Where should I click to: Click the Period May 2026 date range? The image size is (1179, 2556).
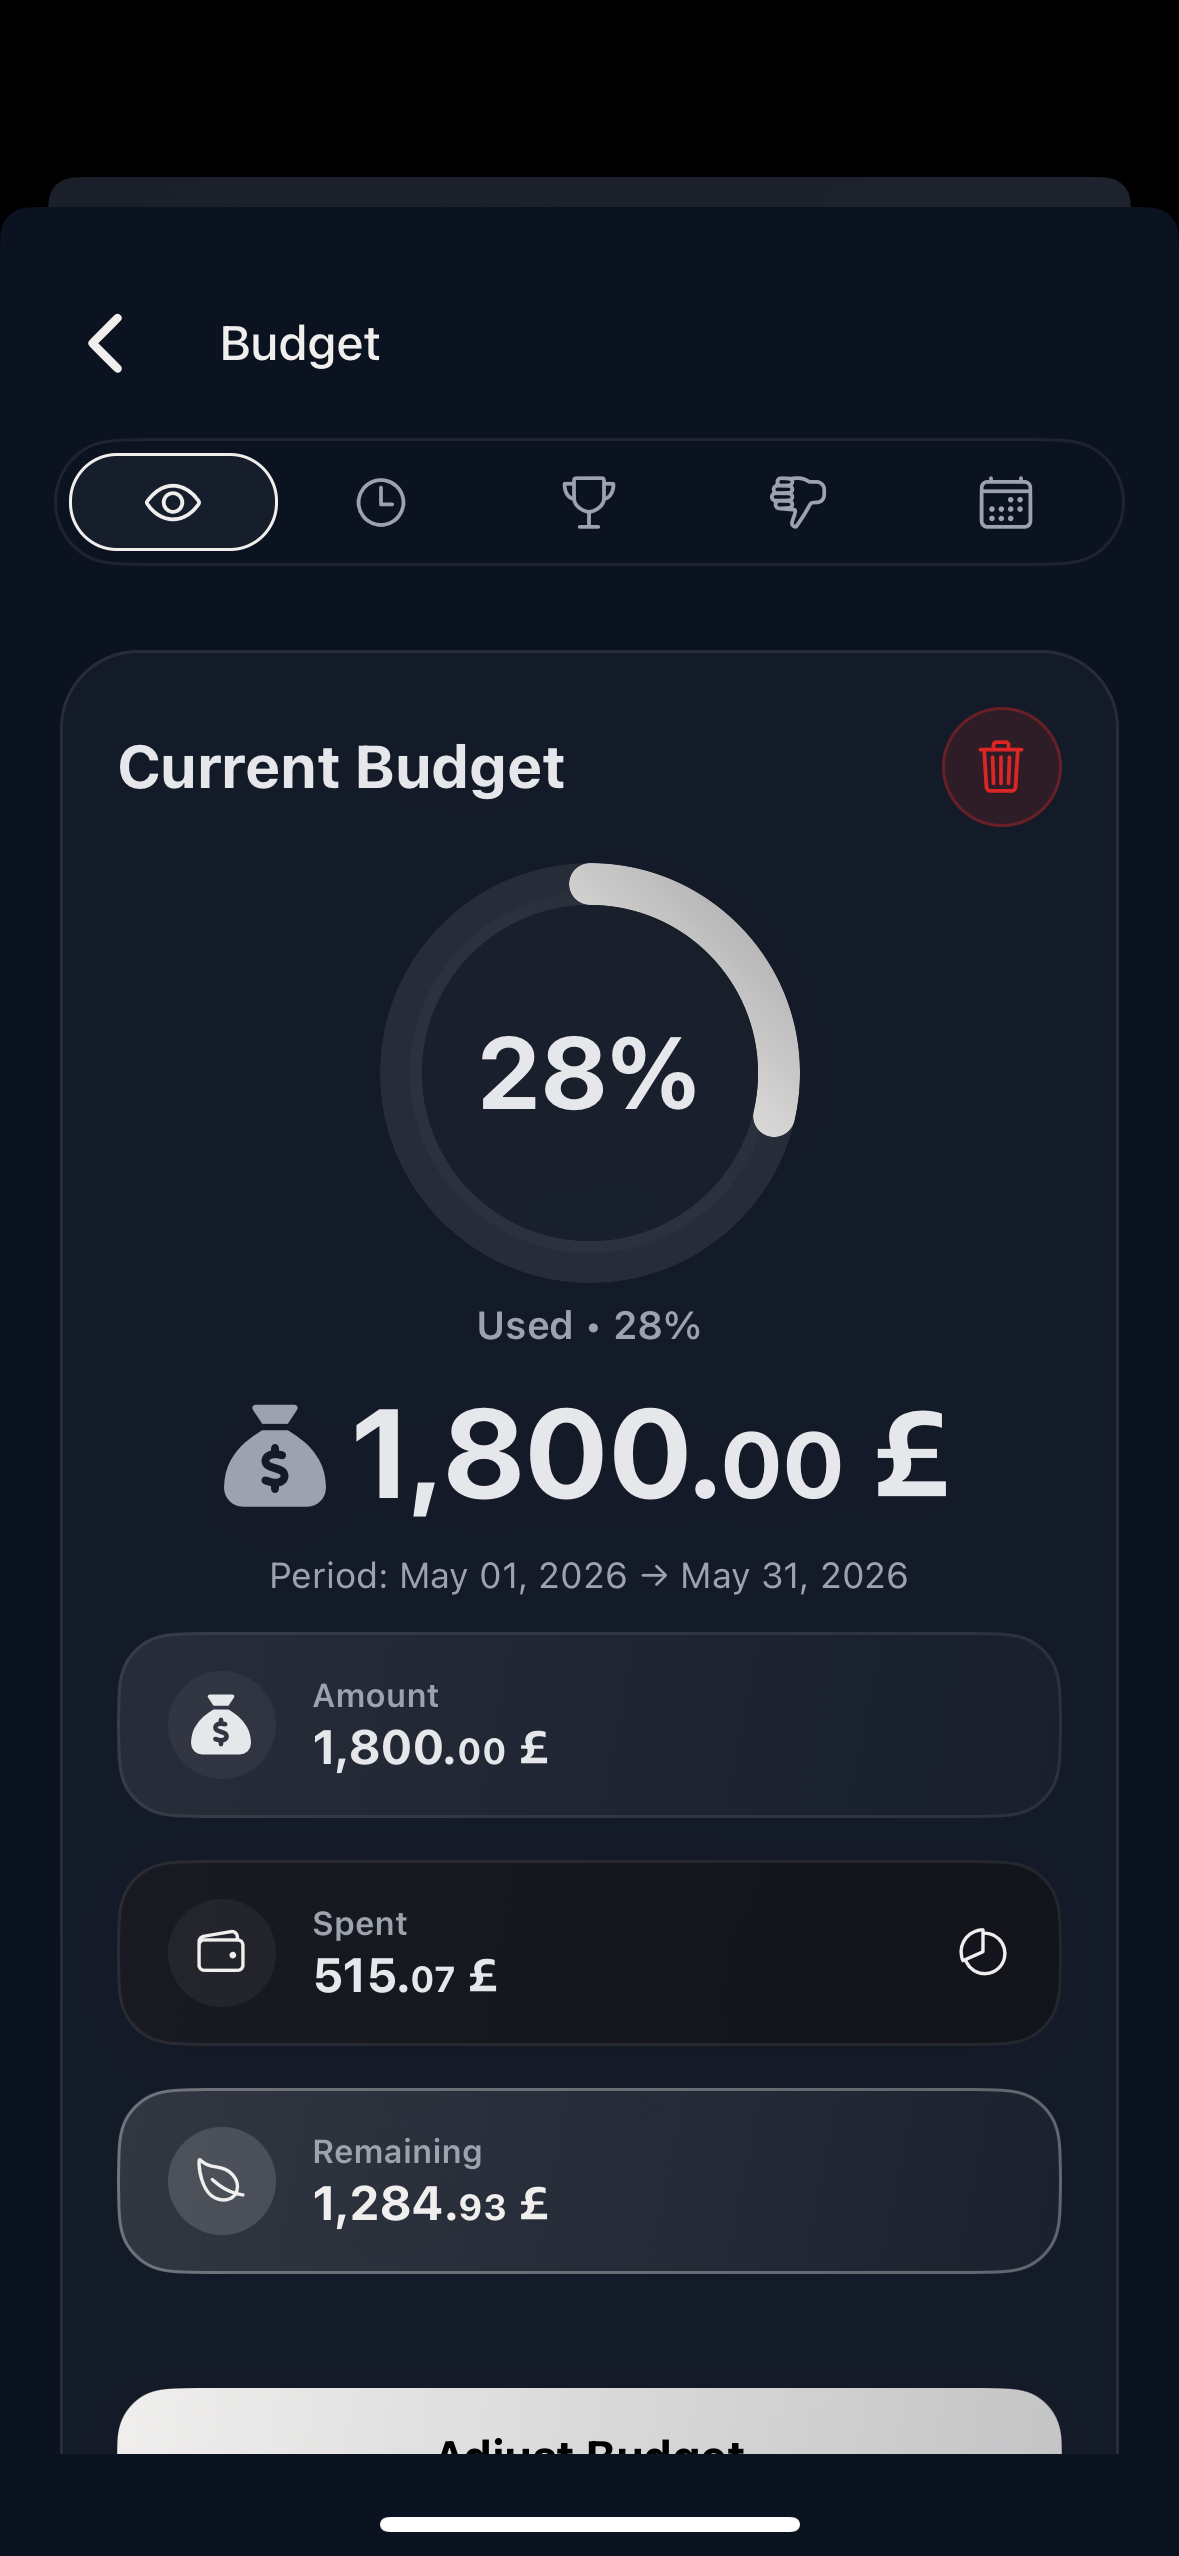click(x=589, y=1576)
